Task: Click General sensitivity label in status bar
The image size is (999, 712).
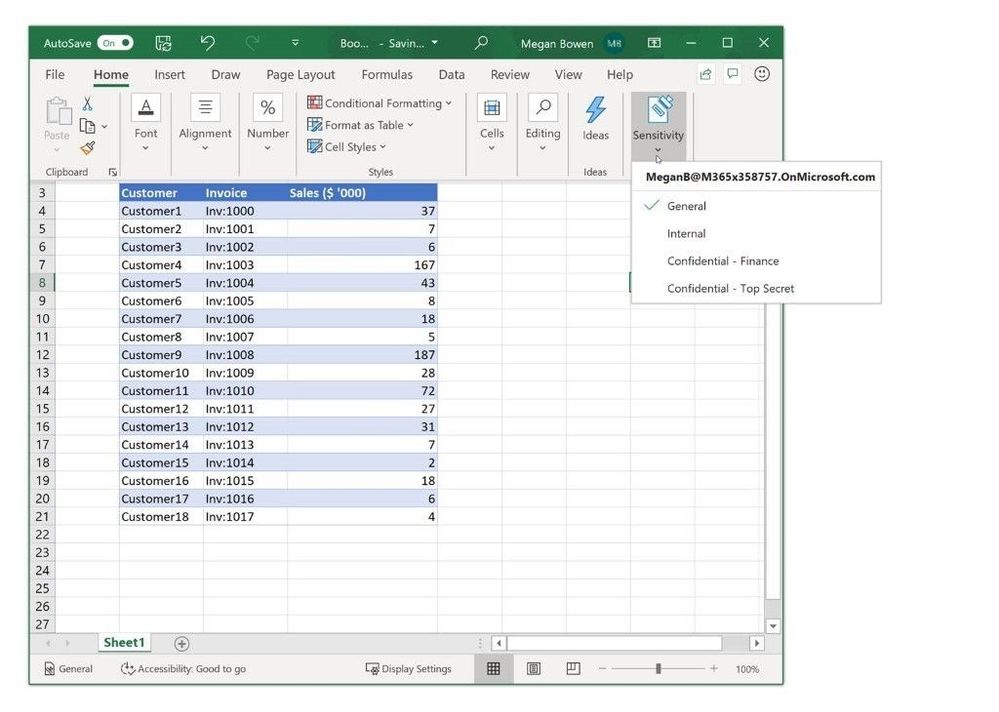Action: 68,669
